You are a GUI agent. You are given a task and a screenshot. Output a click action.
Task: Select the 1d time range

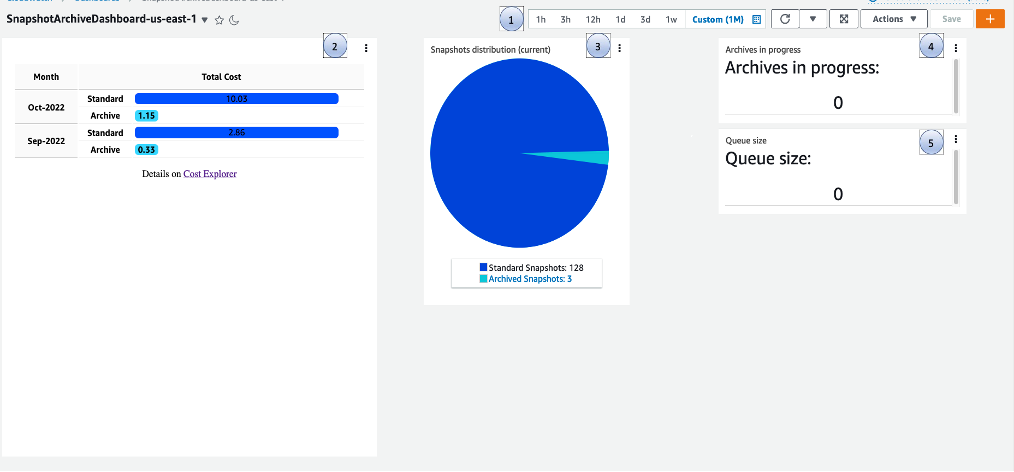pyautogui.click(x=620, y=19)
